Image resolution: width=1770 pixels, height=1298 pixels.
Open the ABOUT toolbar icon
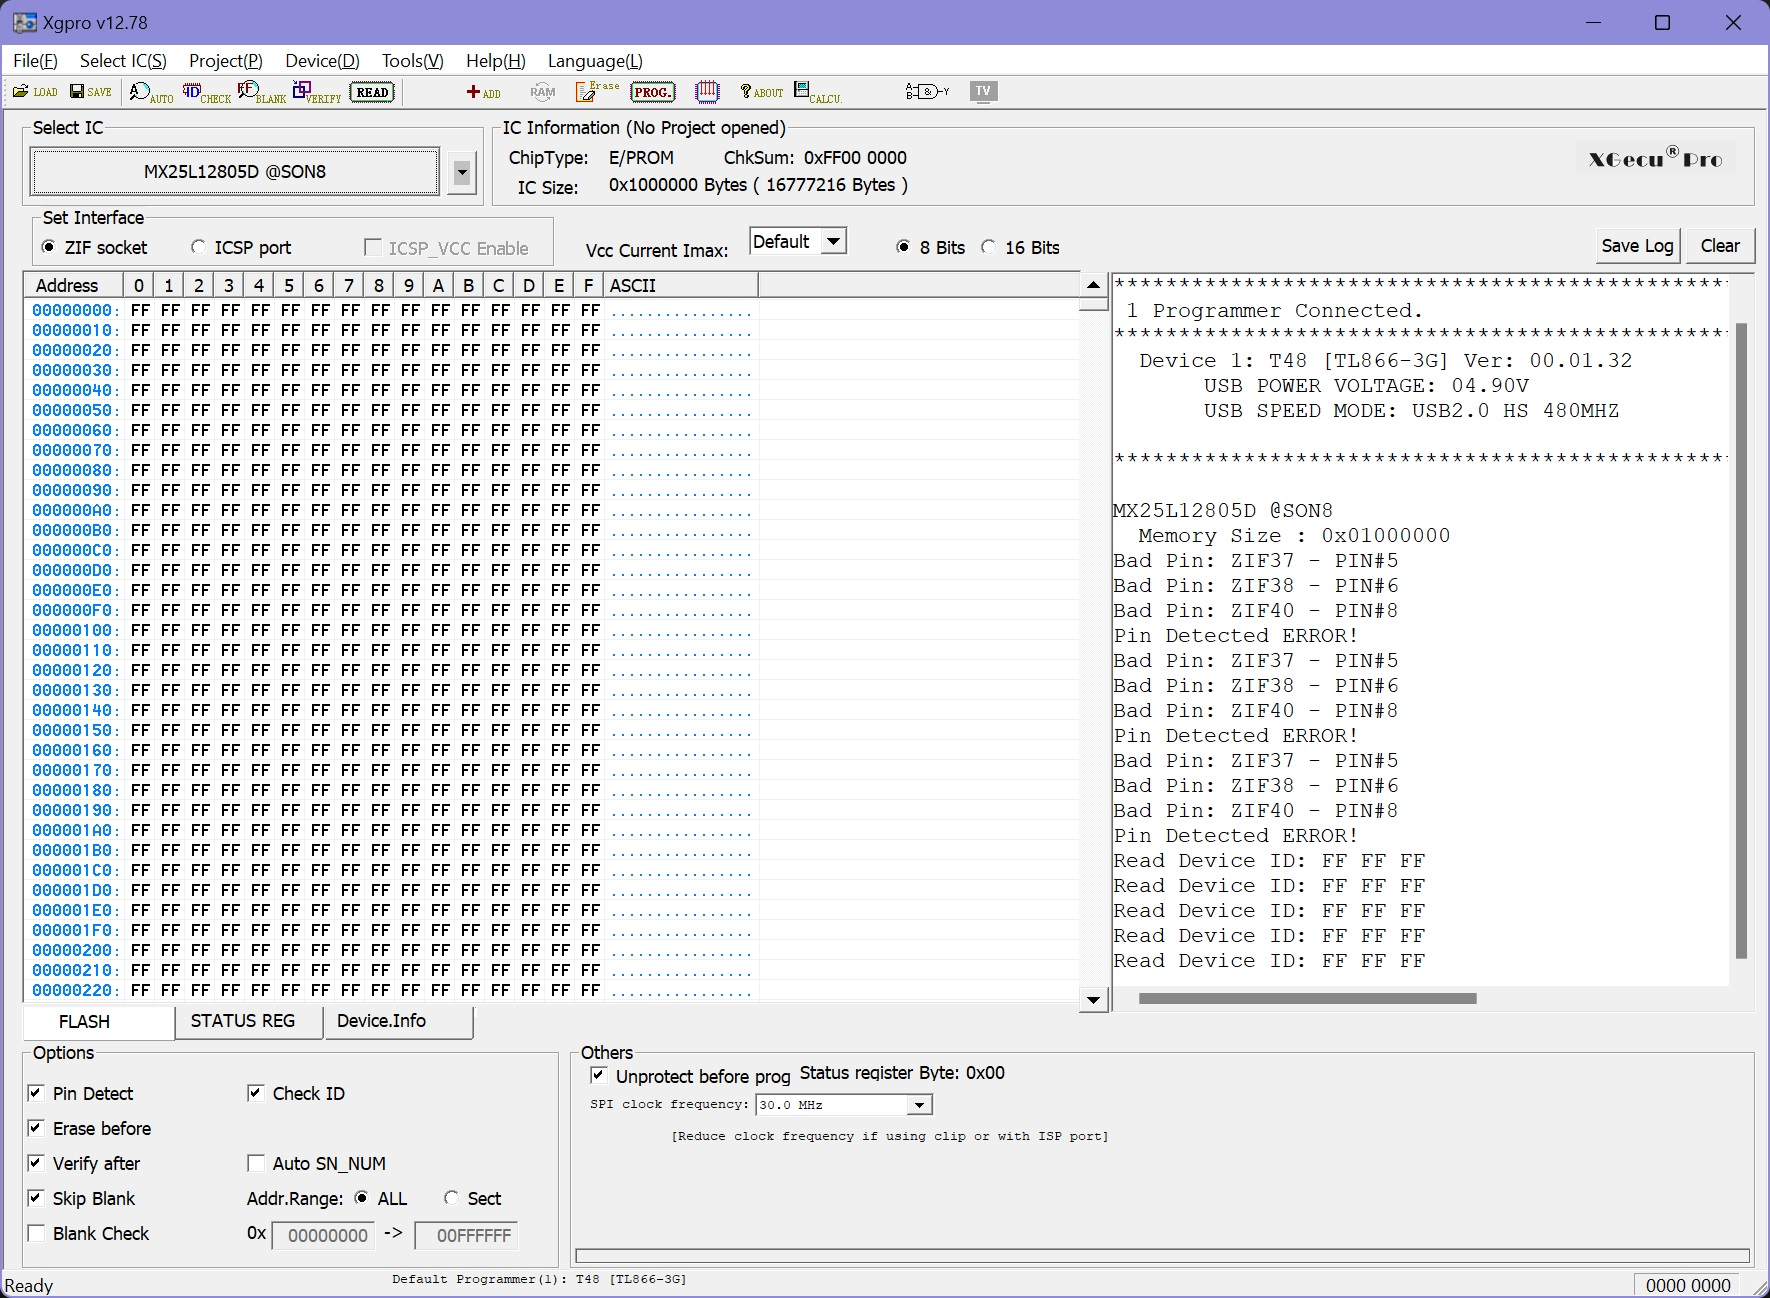coord(761,92)
